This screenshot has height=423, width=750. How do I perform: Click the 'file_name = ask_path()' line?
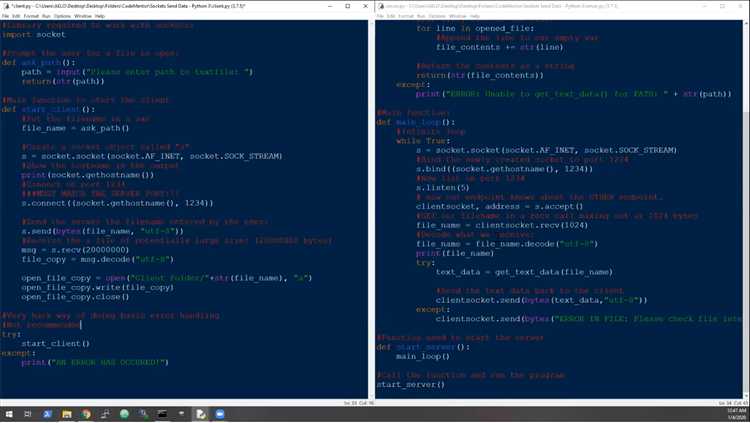tap(75, 128)
